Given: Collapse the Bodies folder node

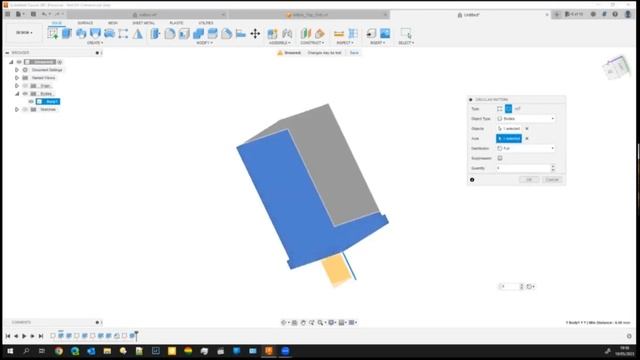Looking at the screenshot, I should (x=17, y=93).
